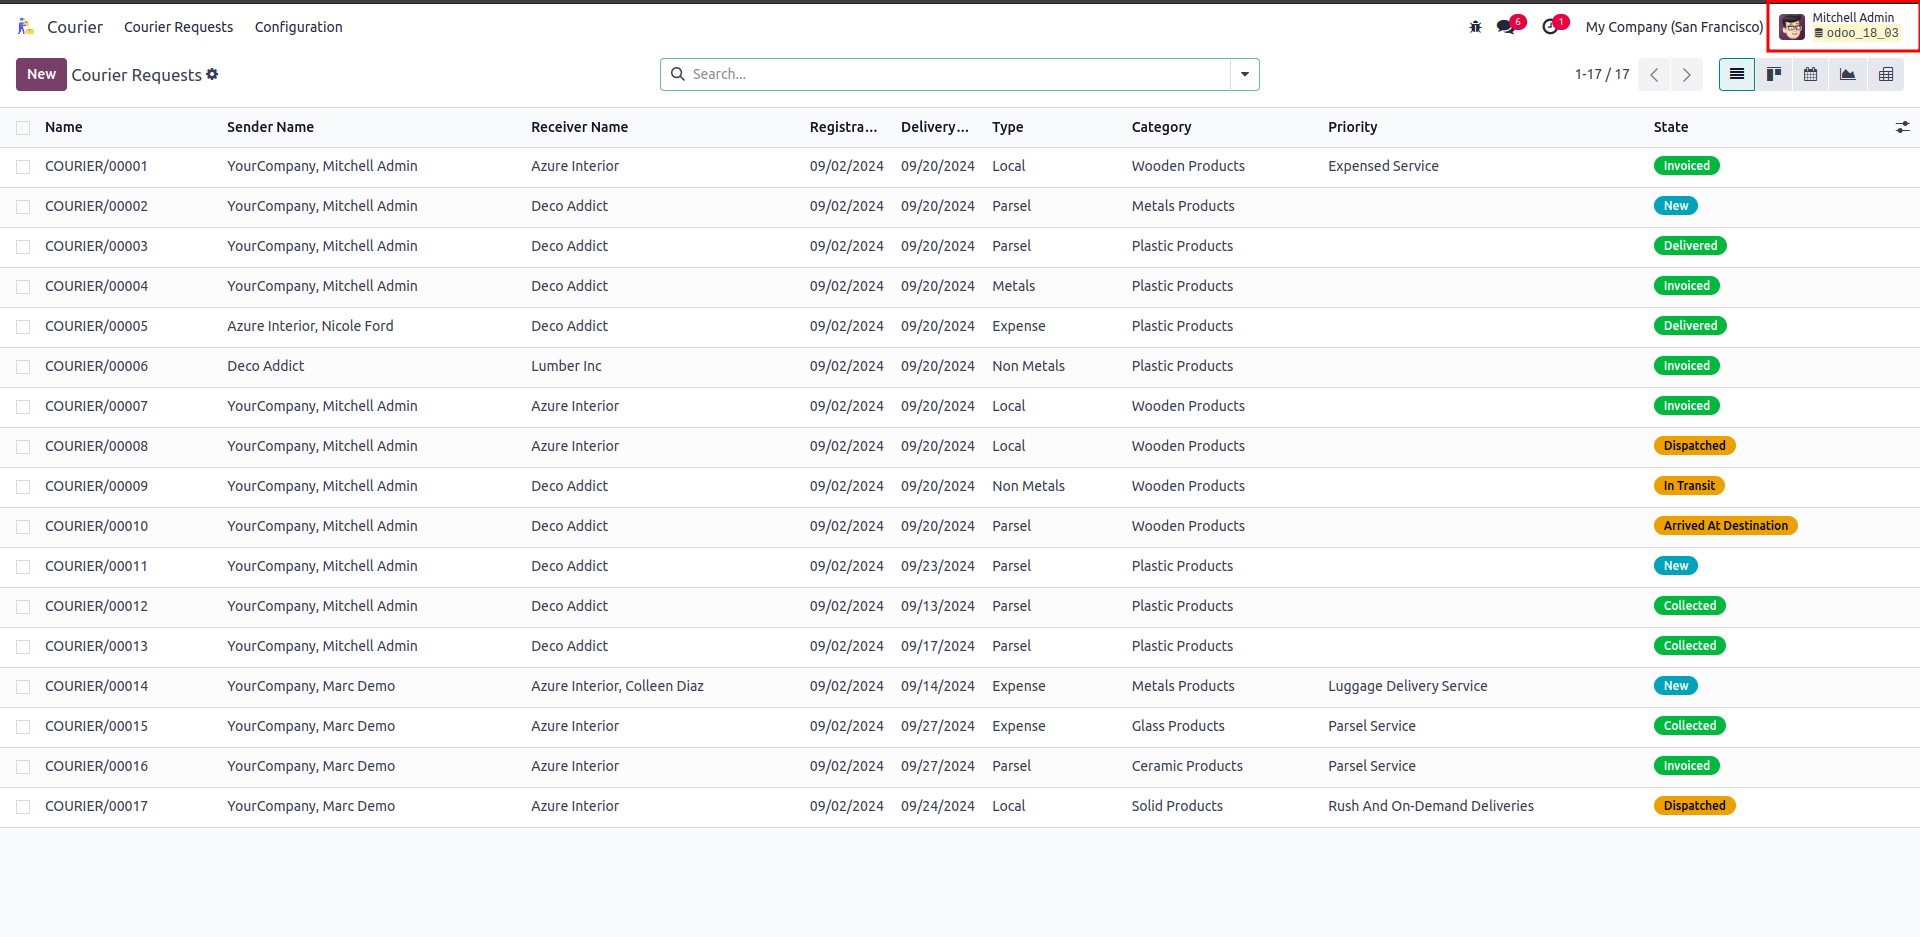
Task: Click Solid Products category cell
Action: 1177,806
